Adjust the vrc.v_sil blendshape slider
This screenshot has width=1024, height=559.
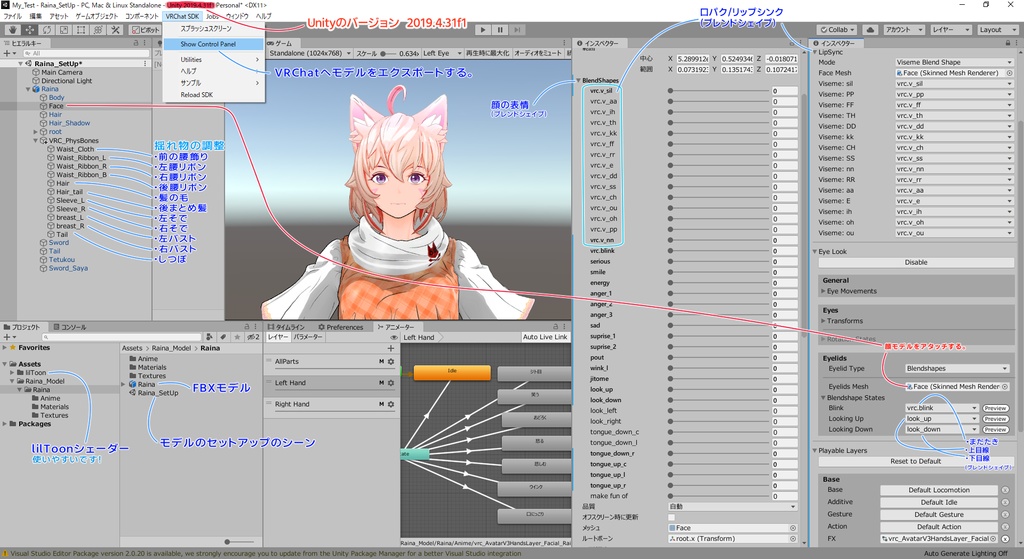coord(718,91)
